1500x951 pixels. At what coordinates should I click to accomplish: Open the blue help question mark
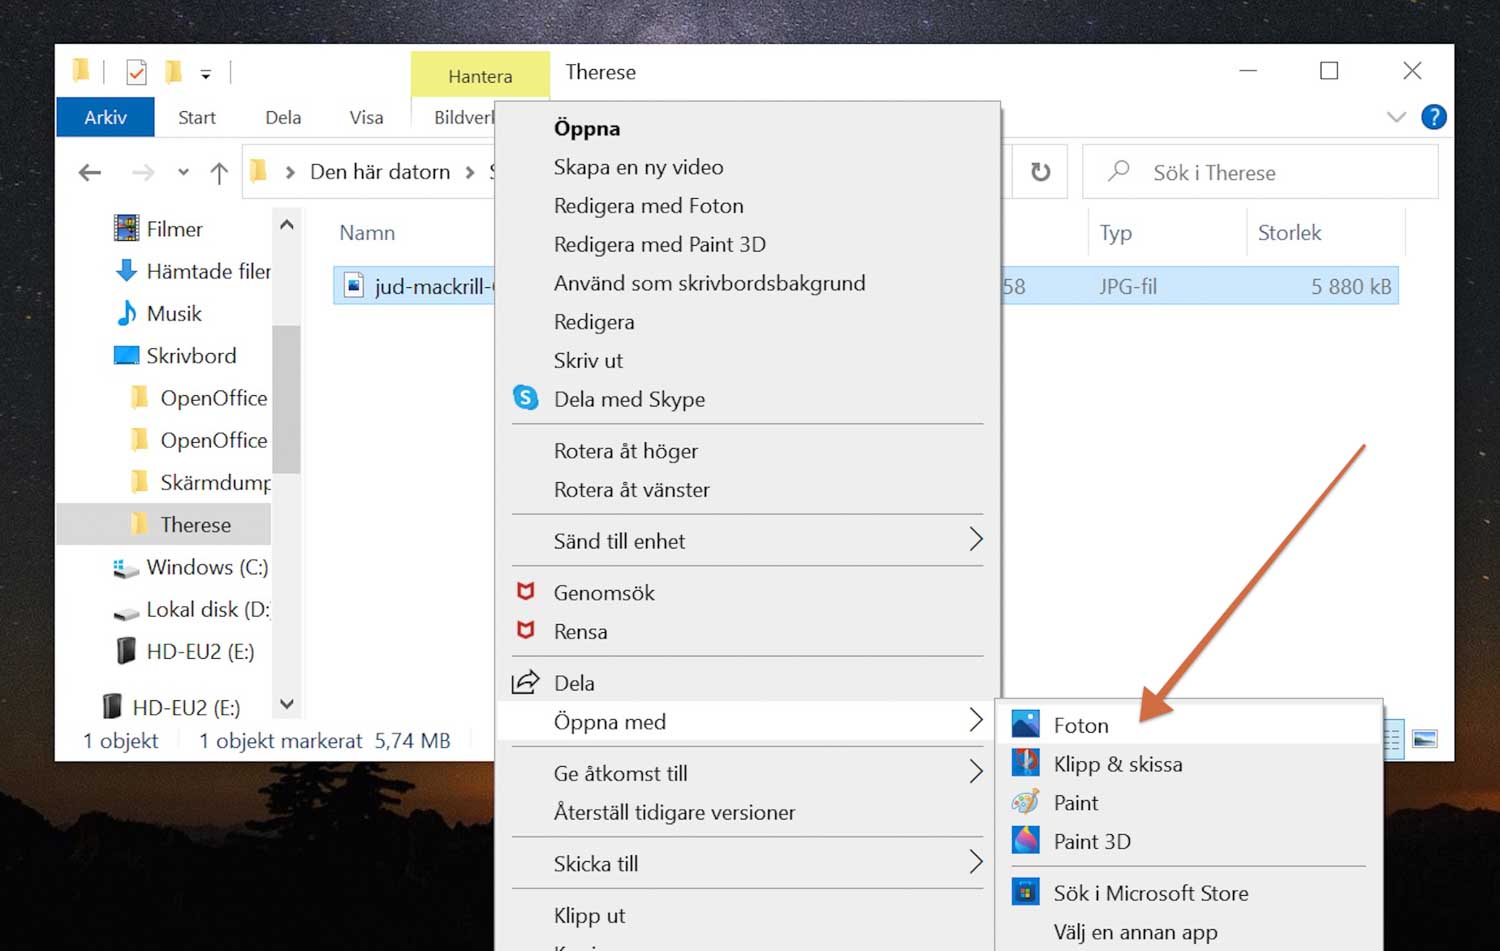(x=1433, y=117)
